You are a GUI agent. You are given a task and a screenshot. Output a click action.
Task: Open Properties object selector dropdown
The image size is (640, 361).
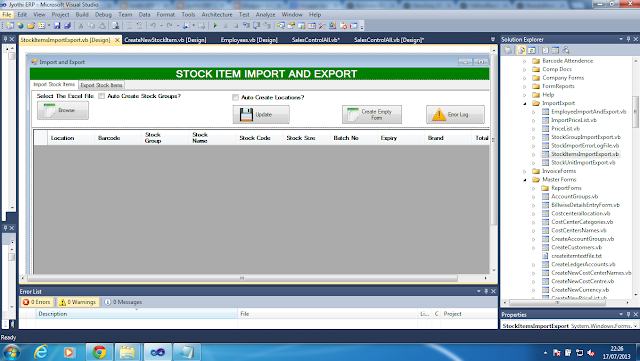click(635, 326)
